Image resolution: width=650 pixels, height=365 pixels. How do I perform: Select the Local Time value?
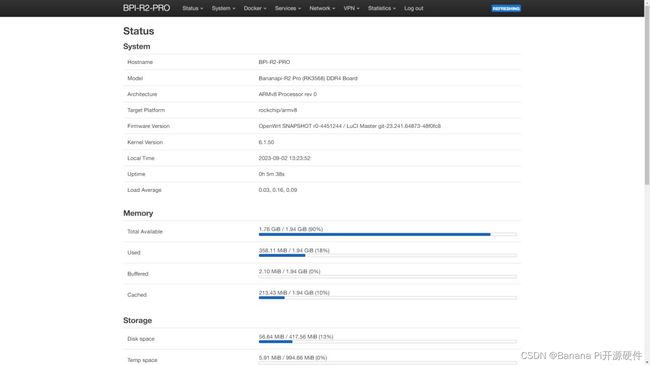pyautogui.click(x=284, y=158)
